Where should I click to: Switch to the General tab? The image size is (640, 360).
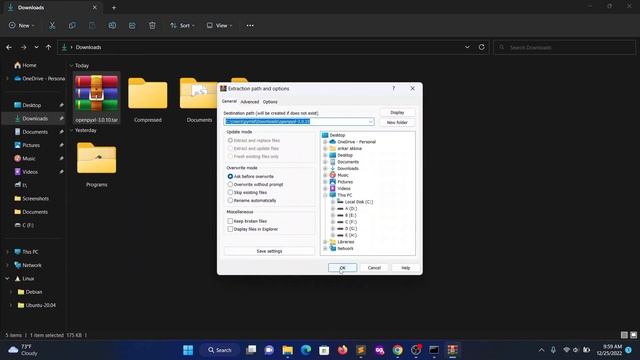pos(229,101)
